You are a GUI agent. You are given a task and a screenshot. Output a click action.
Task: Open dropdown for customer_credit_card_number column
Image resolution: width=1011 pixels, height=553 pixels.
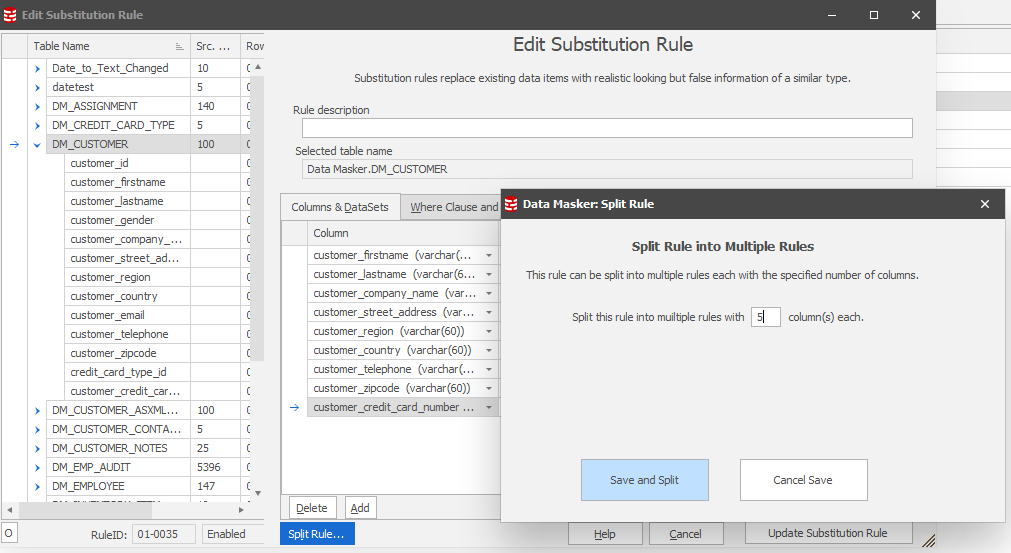click(x=489, y=407)
